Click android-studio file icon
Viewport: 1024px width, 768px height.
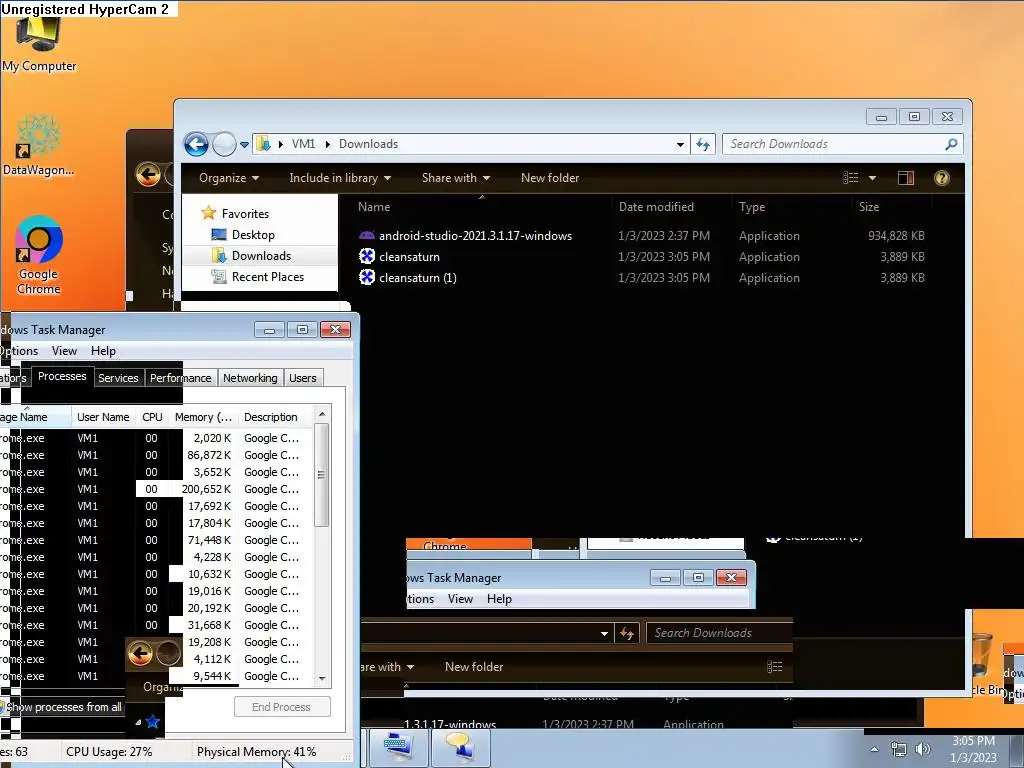pyautogui.click(x=367, y=236)
